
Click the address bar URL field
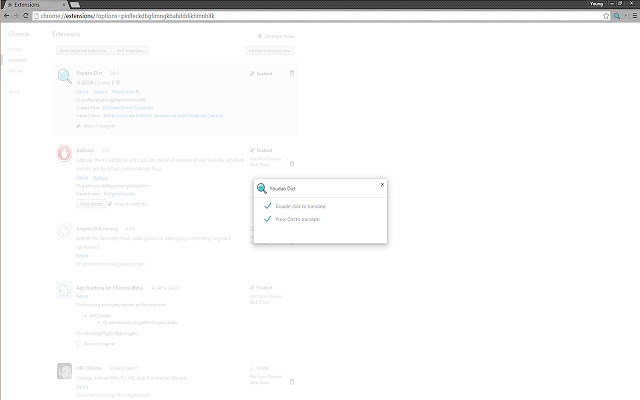[316, 16]
